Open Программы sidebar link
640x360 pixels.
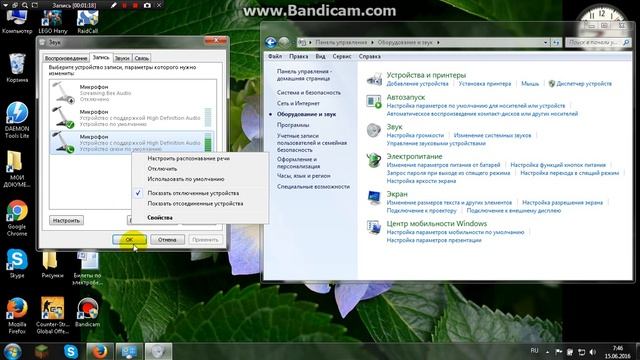coord(293,125)
